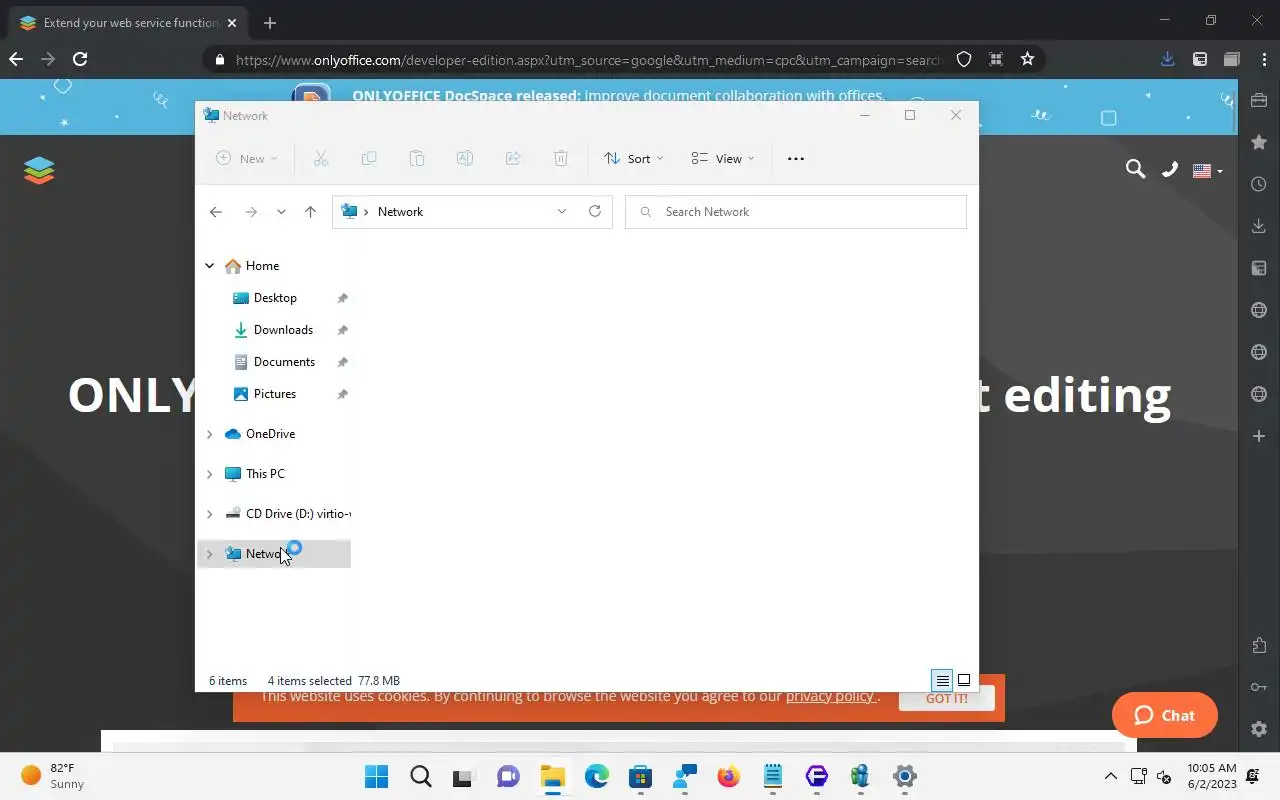Screen dimensions: 1280x800
Task: Click the shield icon in the address bar
Action: pos(964,59)
